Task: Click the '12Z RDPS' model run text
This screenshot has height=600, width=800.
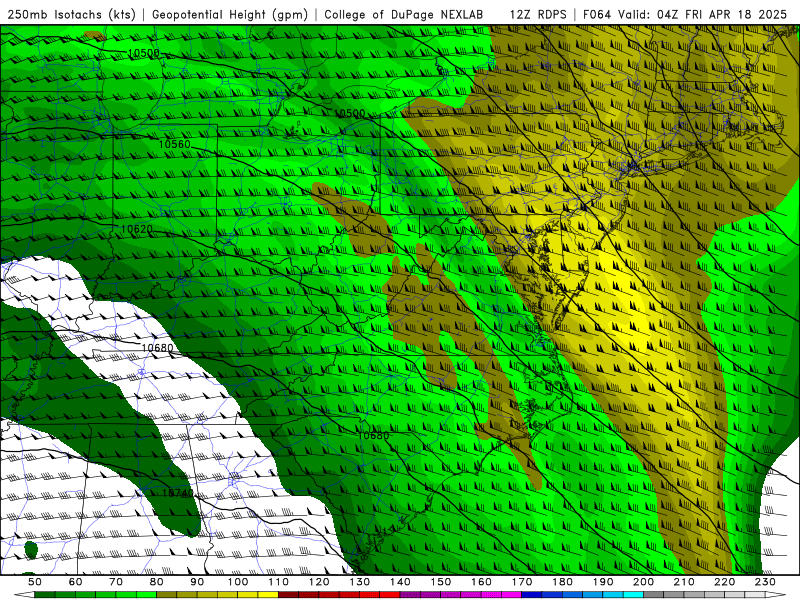Action: pyautogui.click(x=538, y=15)
